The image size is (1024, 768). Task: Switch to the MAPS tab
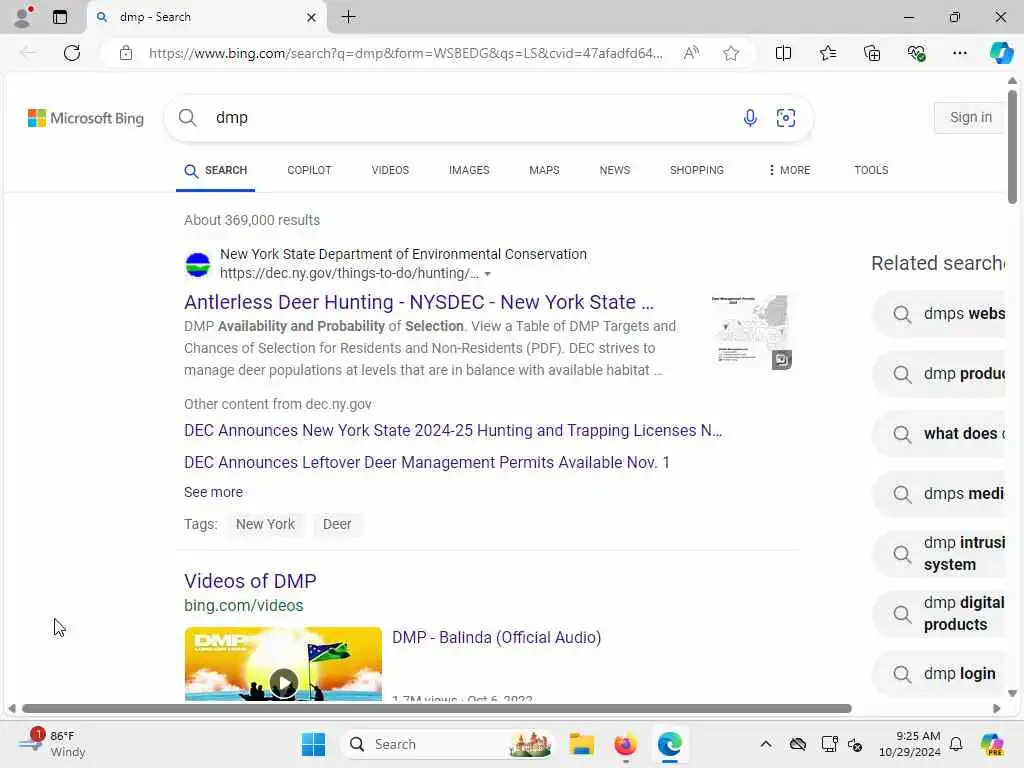pyautogui.click(x=544, y=170)
